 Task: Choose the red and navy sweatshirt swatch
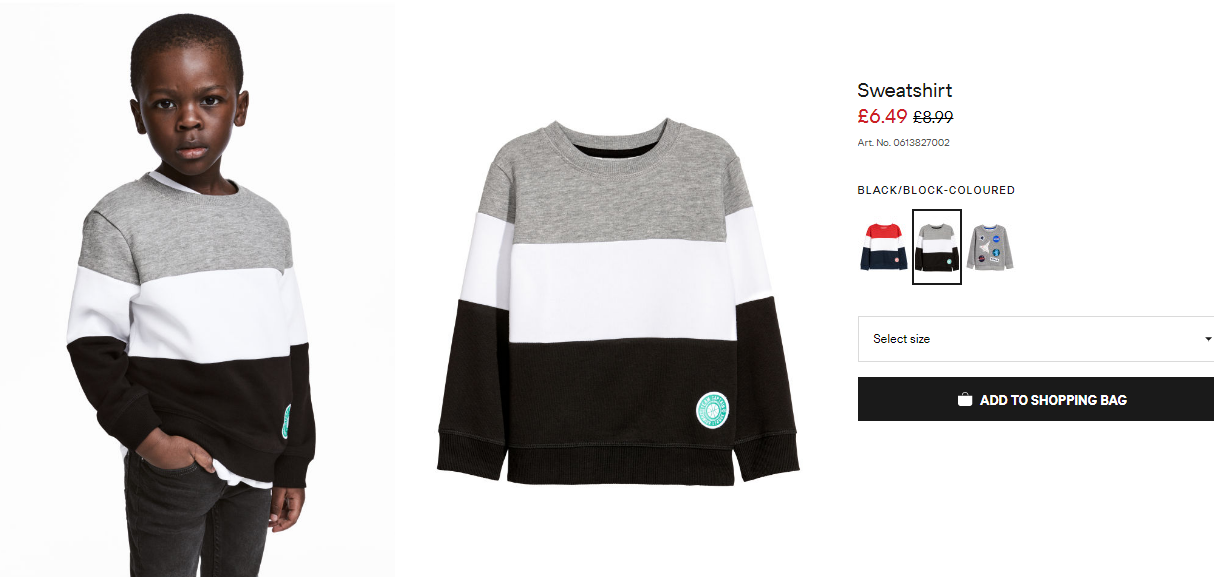tap(884, 247)
